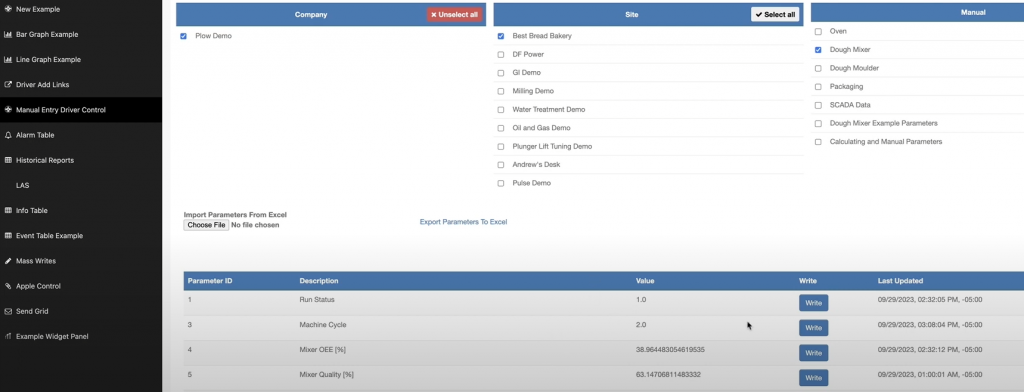Check Dough Mixer Example Parameters checkbox

click(x=818, y=123)
